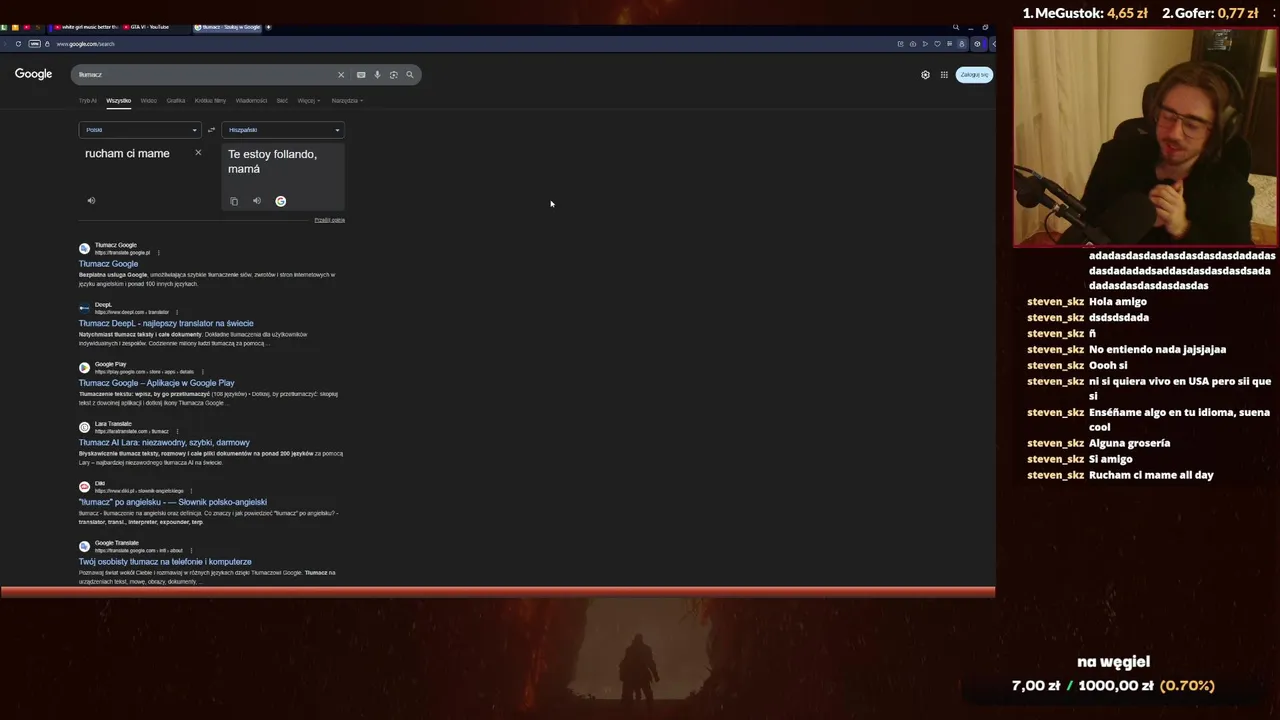The height and width of the screenshot is (720, 1280).
Task: Click the VPN badge in address bar
Action: [35, 44]
